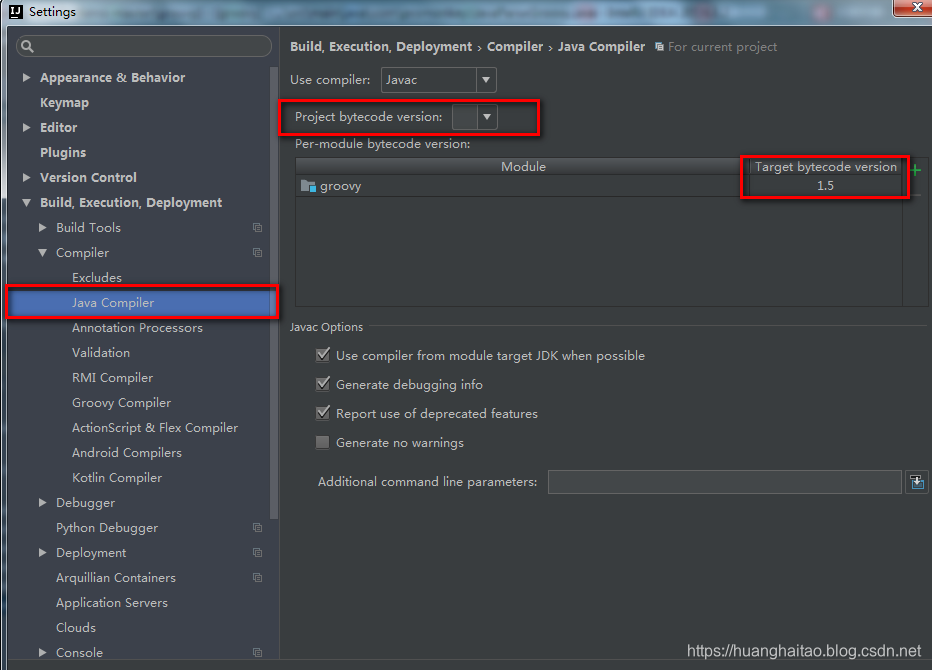Click the expand icon beside additional parameters field
The image size is (932, 670).
click(x=917, y=481)
